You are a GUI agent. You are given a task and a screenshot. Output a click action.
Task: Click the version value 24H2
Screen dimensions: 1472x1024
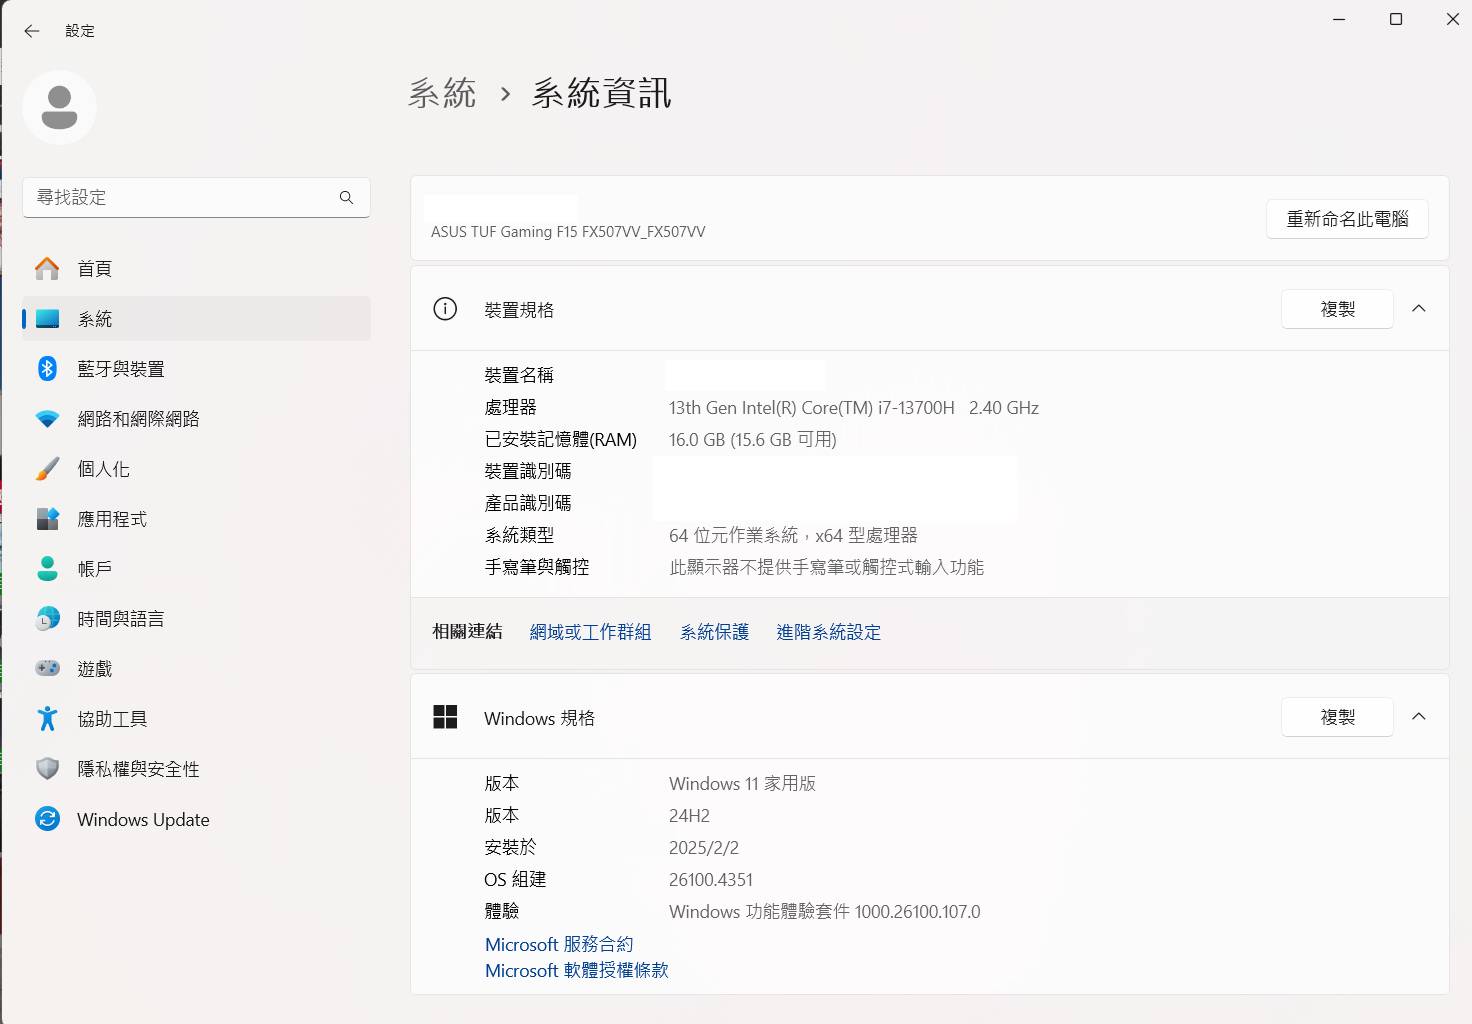point(689,816)
